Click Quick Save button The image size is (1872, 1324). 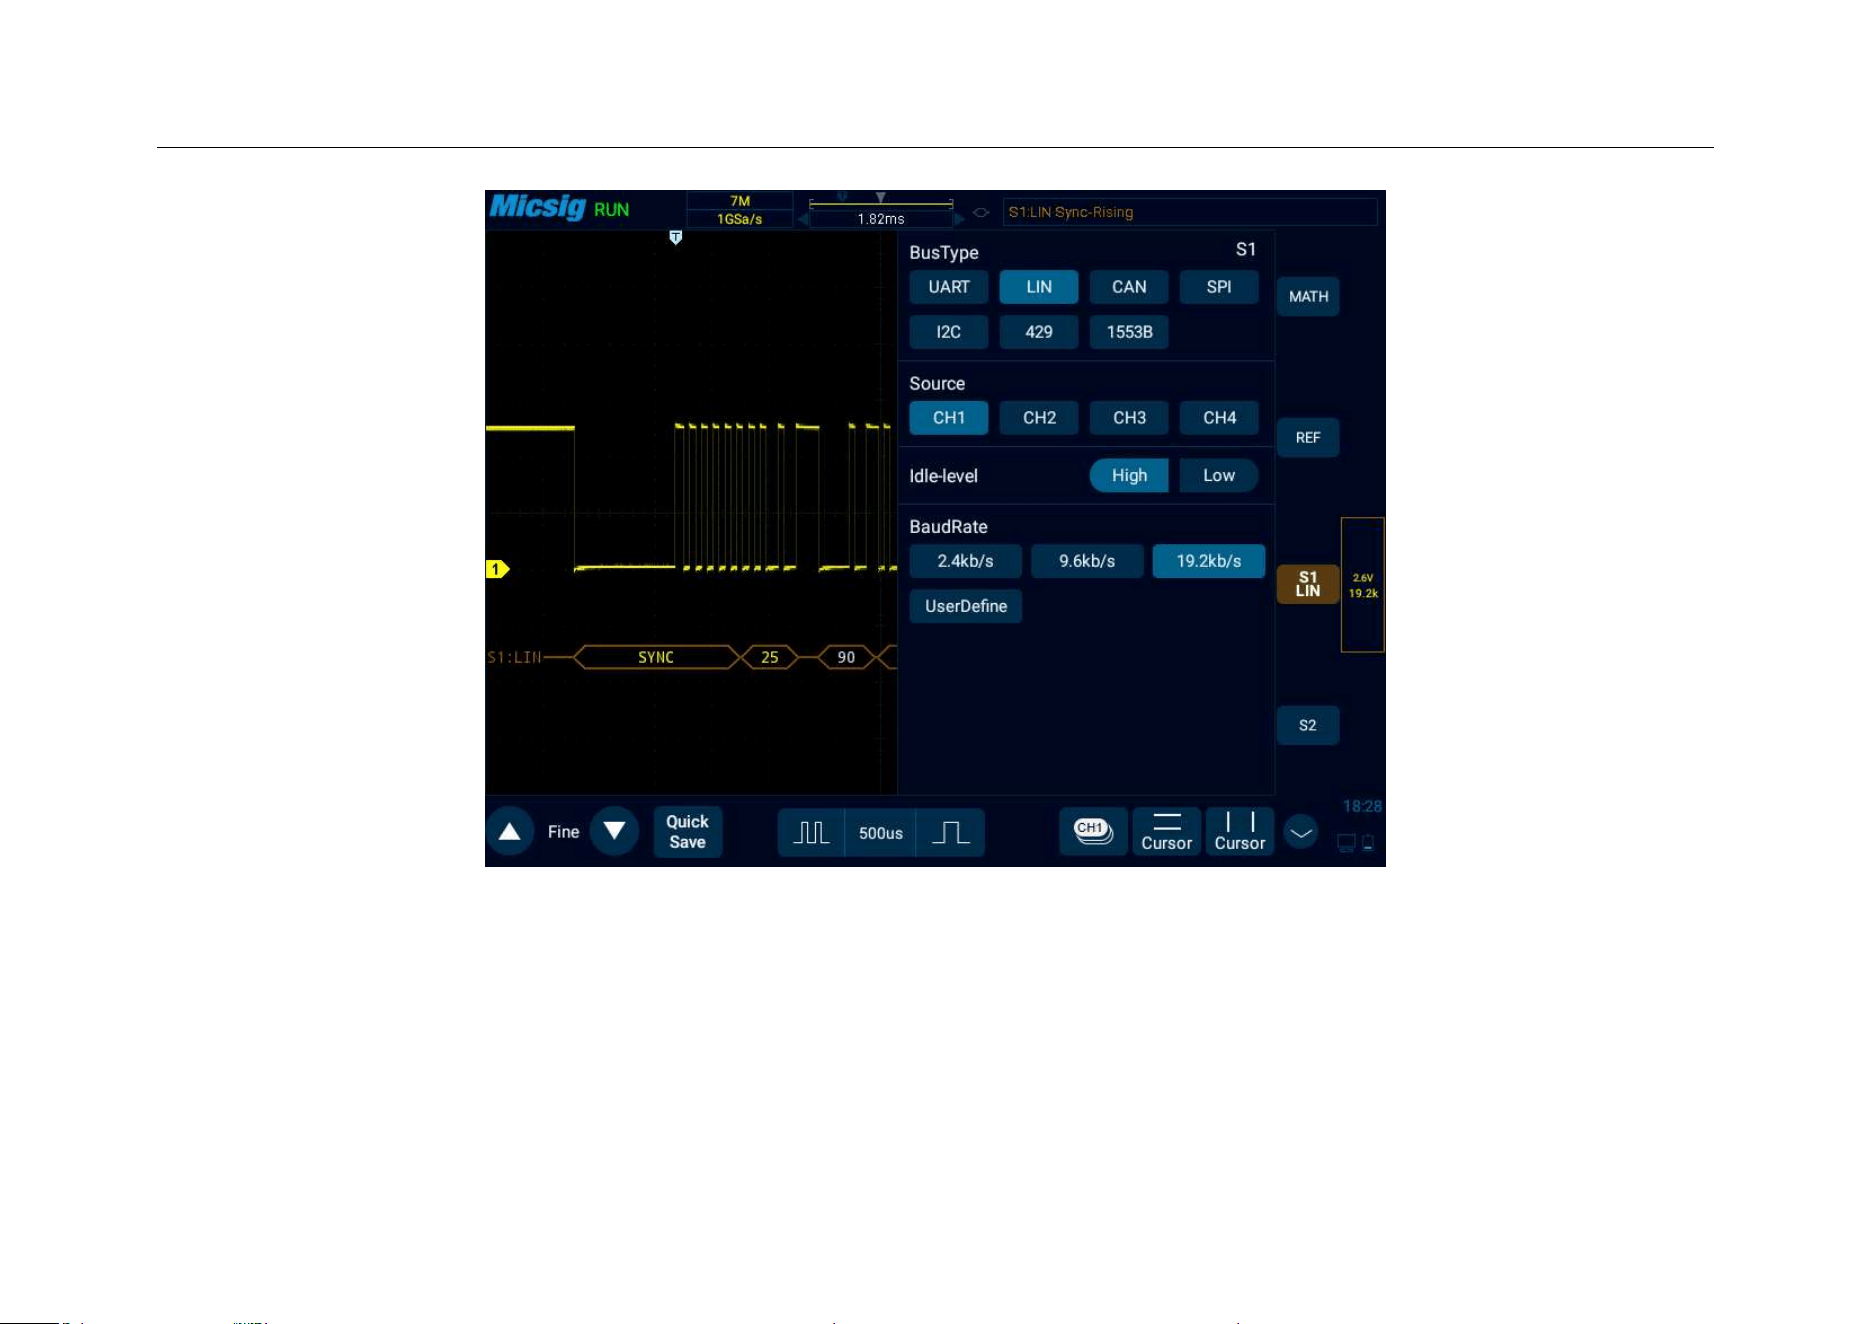point(688,832)
